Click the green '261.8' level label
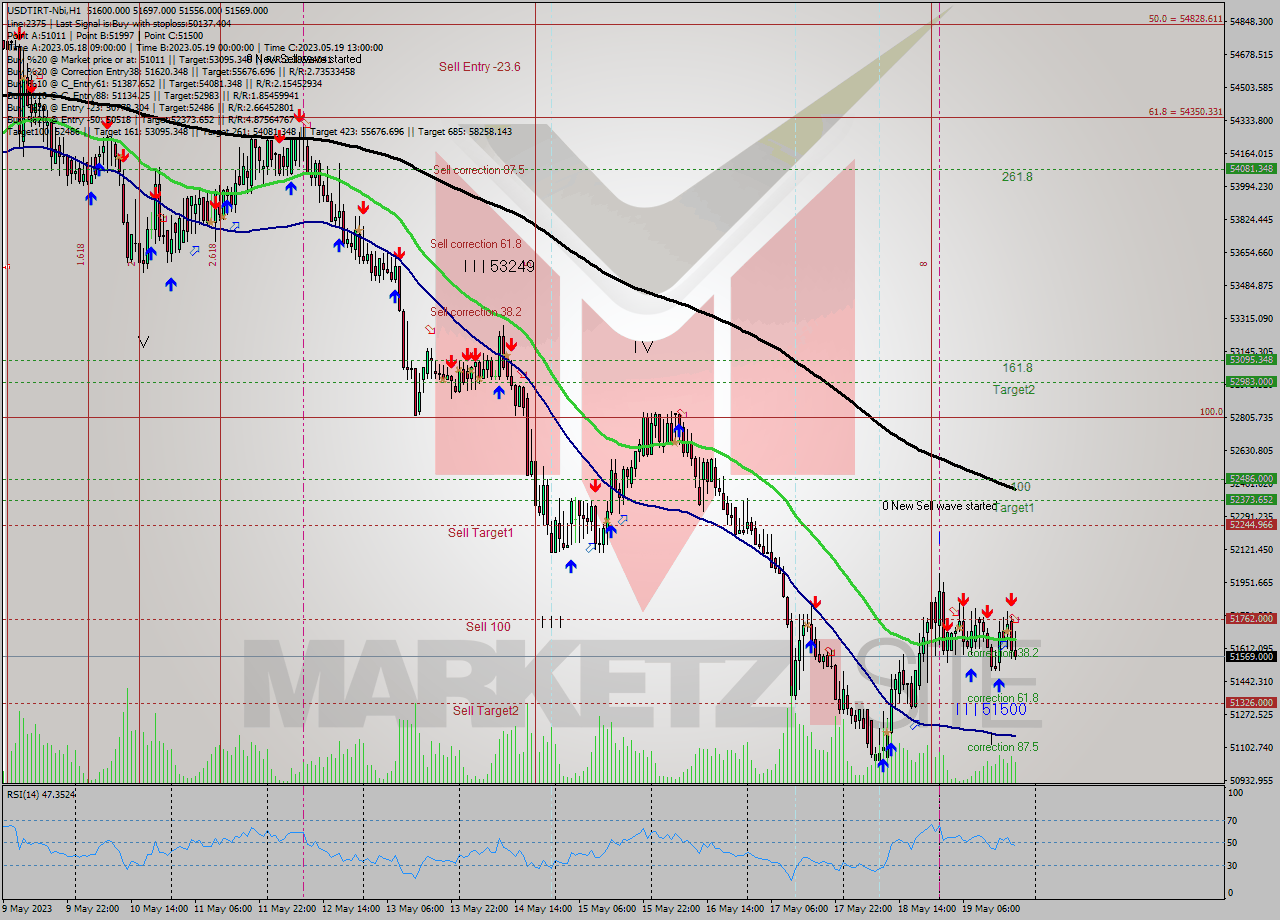Image resolution: width=1280 pixels, height=920 pixels. click(1017, 177)
